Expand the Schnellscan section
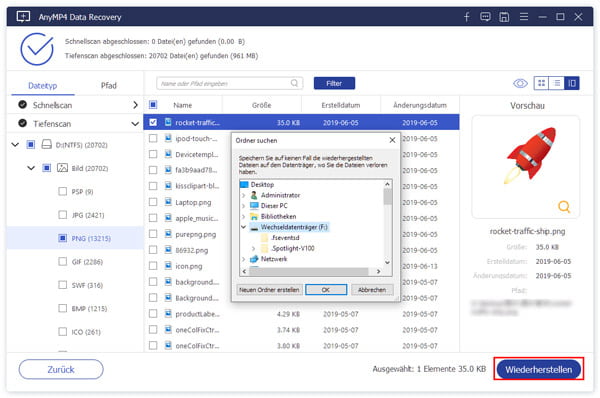The height and width of the screenshot is (398, 600). tap(135, 105)
